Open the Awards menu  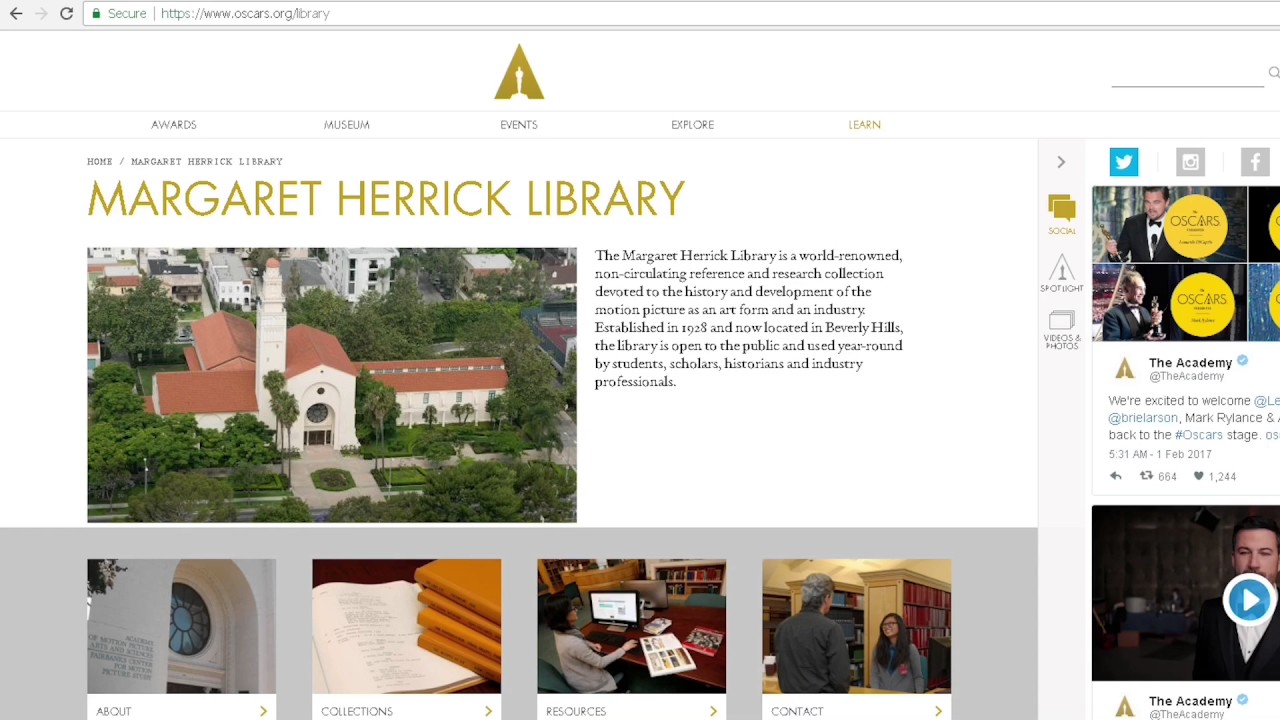(174, 125)
